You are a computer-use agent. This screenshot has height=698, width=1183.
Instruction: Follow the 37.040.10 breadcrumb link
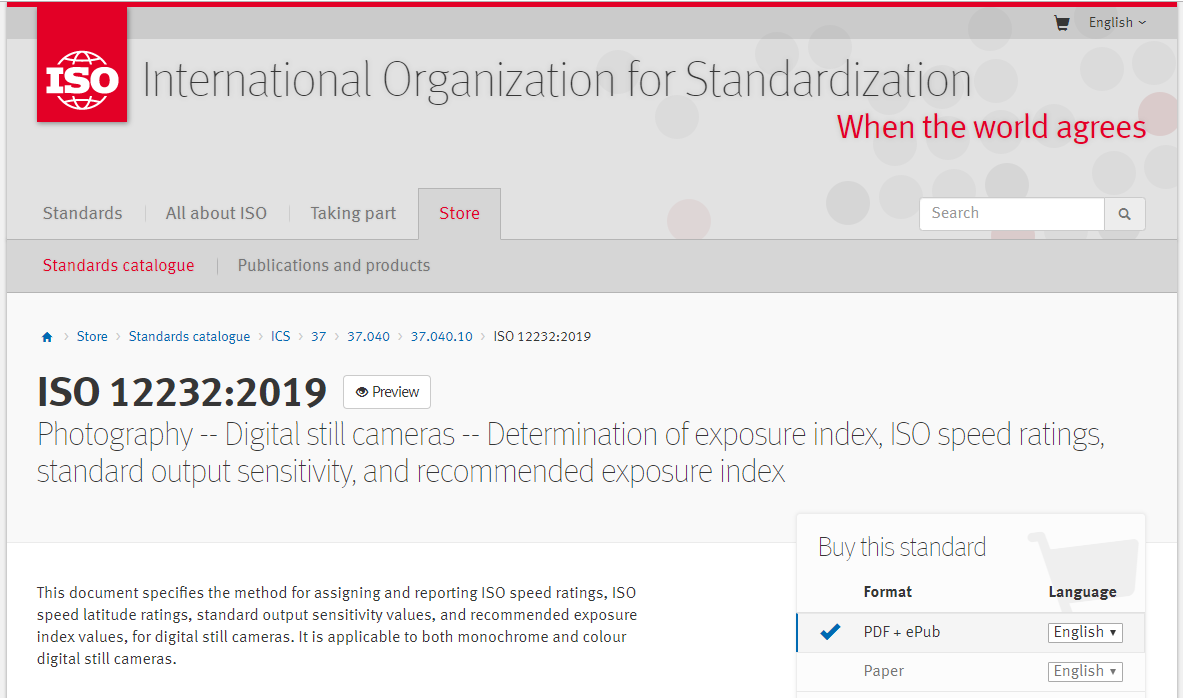click(441, 337)
